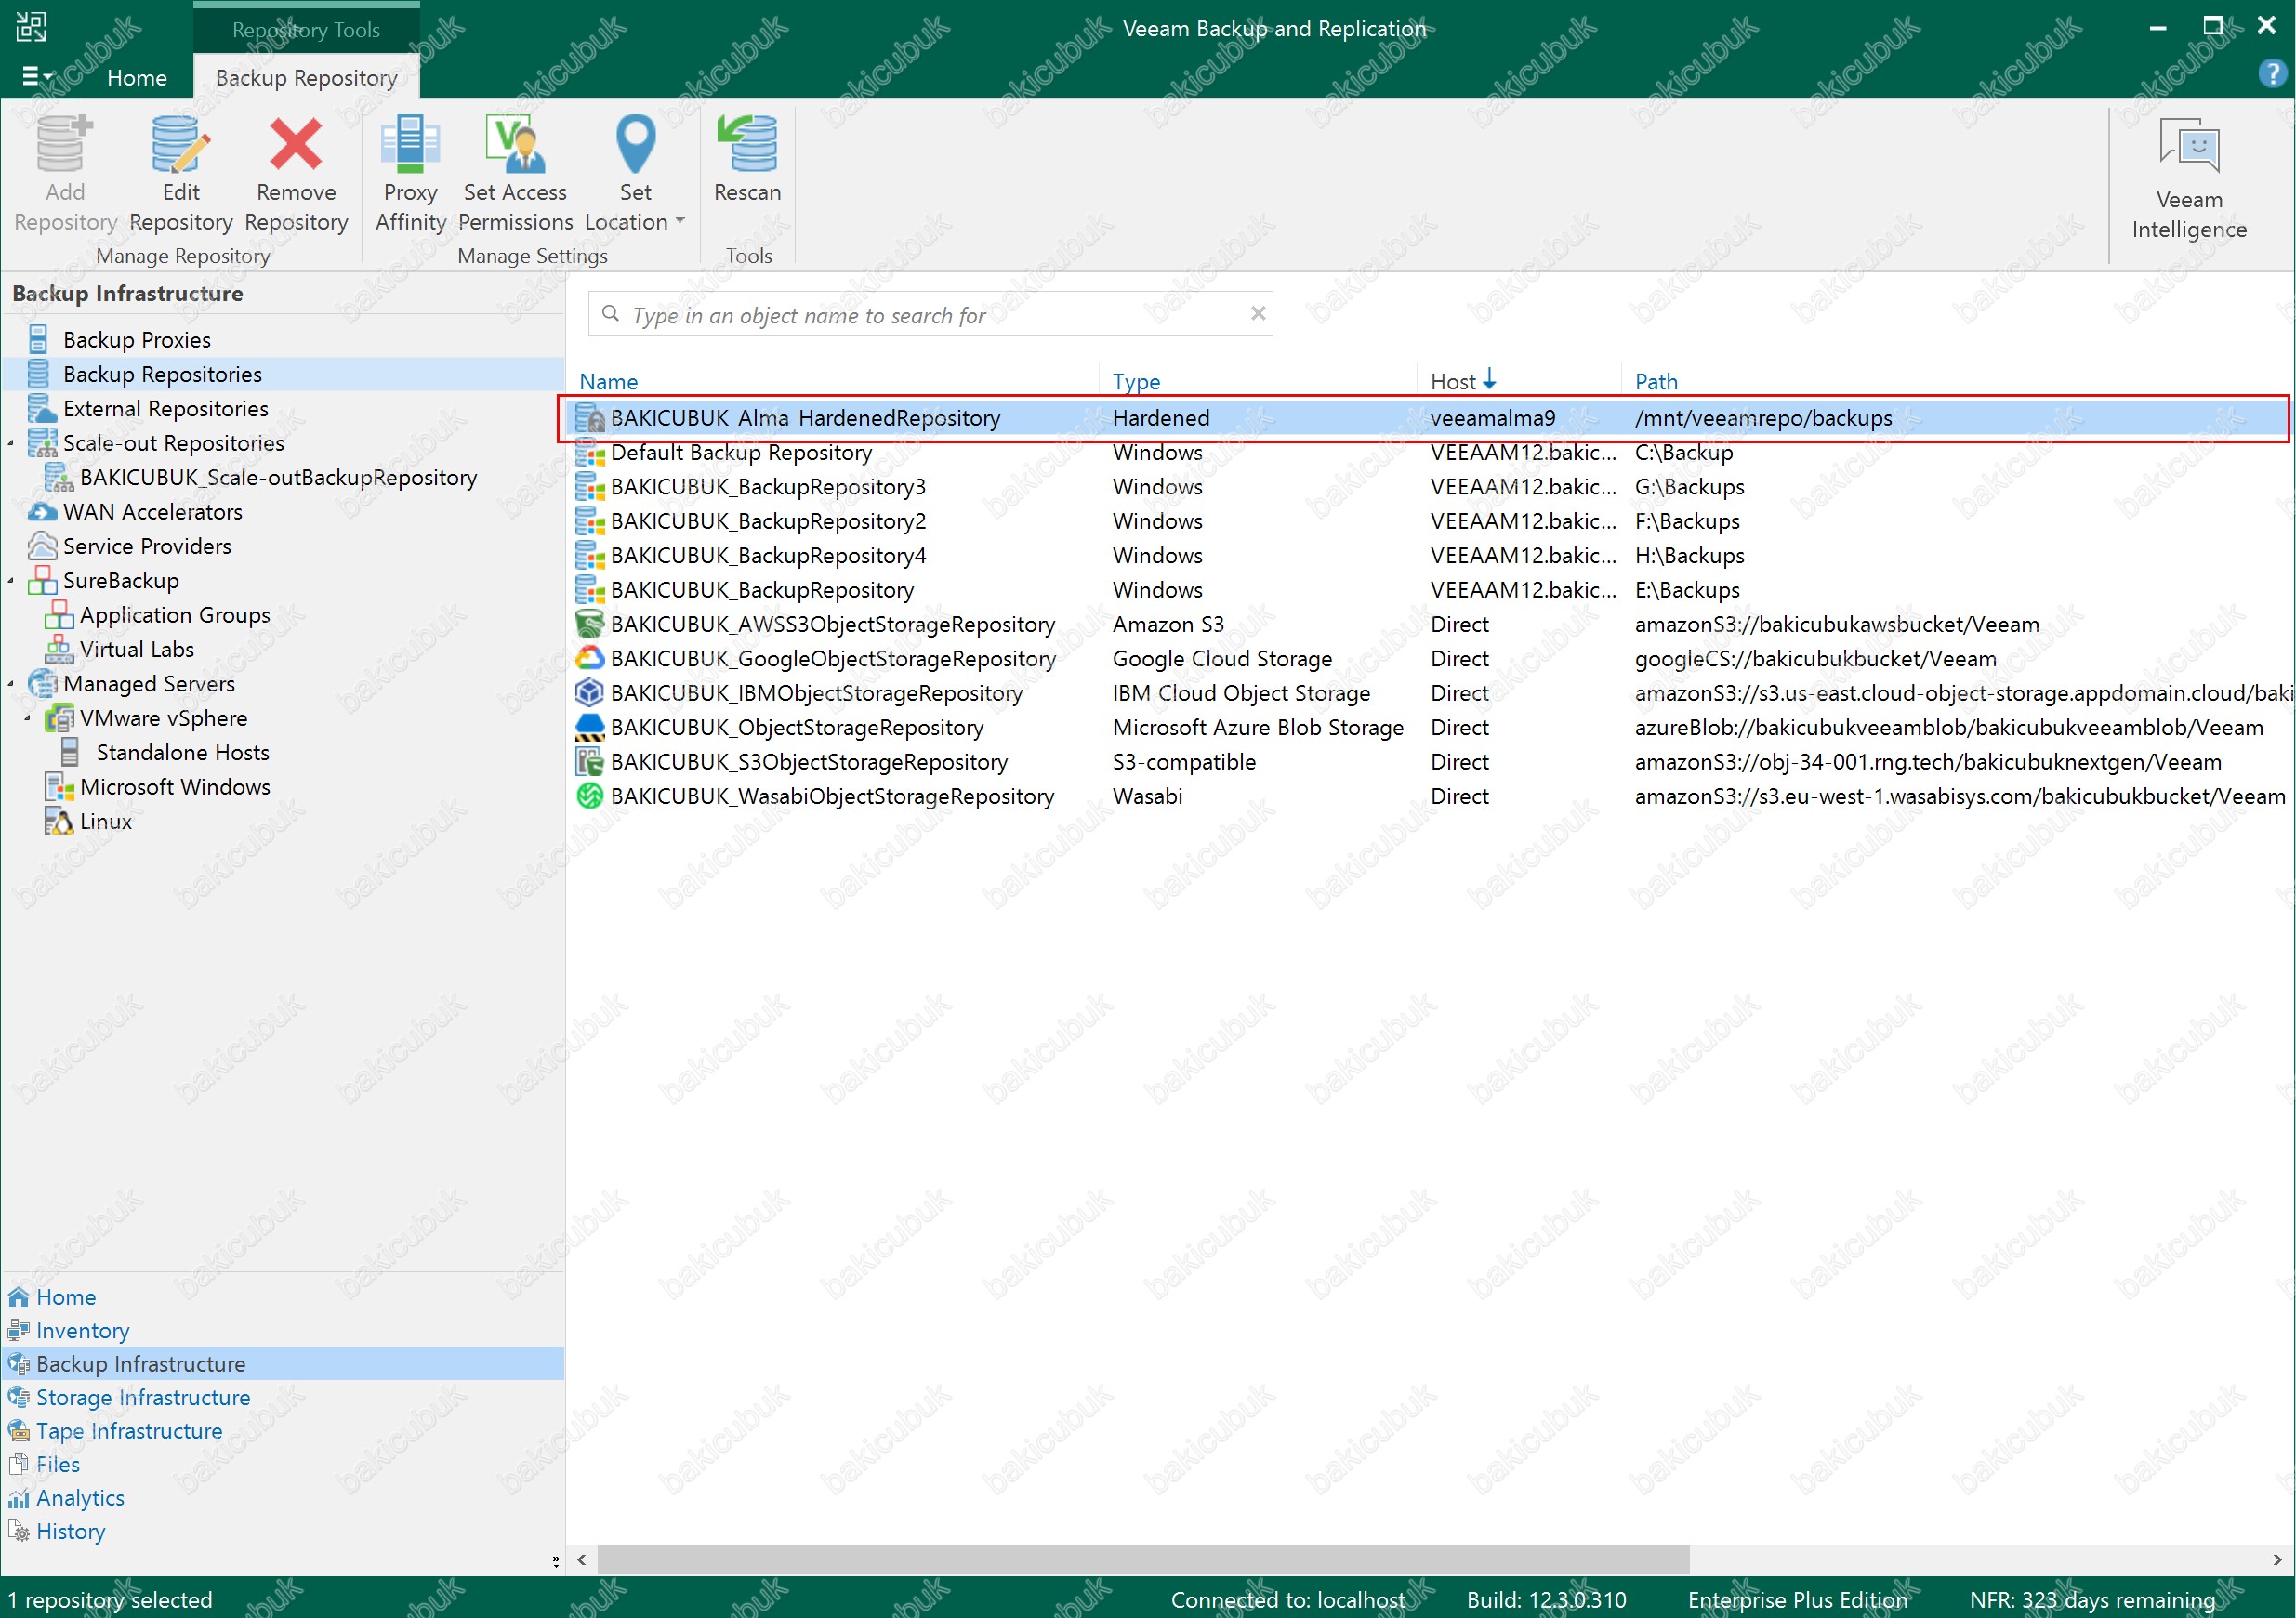Collapse the Scale-out Repositories expander
The image size is (2296, 1618).
[x=12, y=443]
